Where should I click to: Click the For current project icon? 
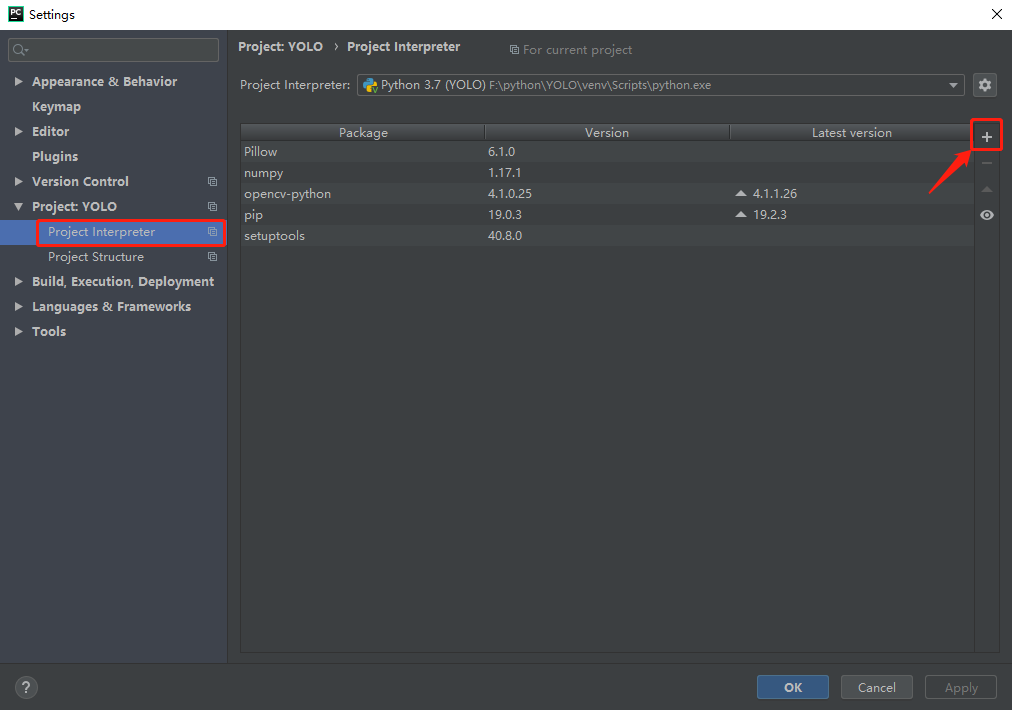[x=514, y=50]
